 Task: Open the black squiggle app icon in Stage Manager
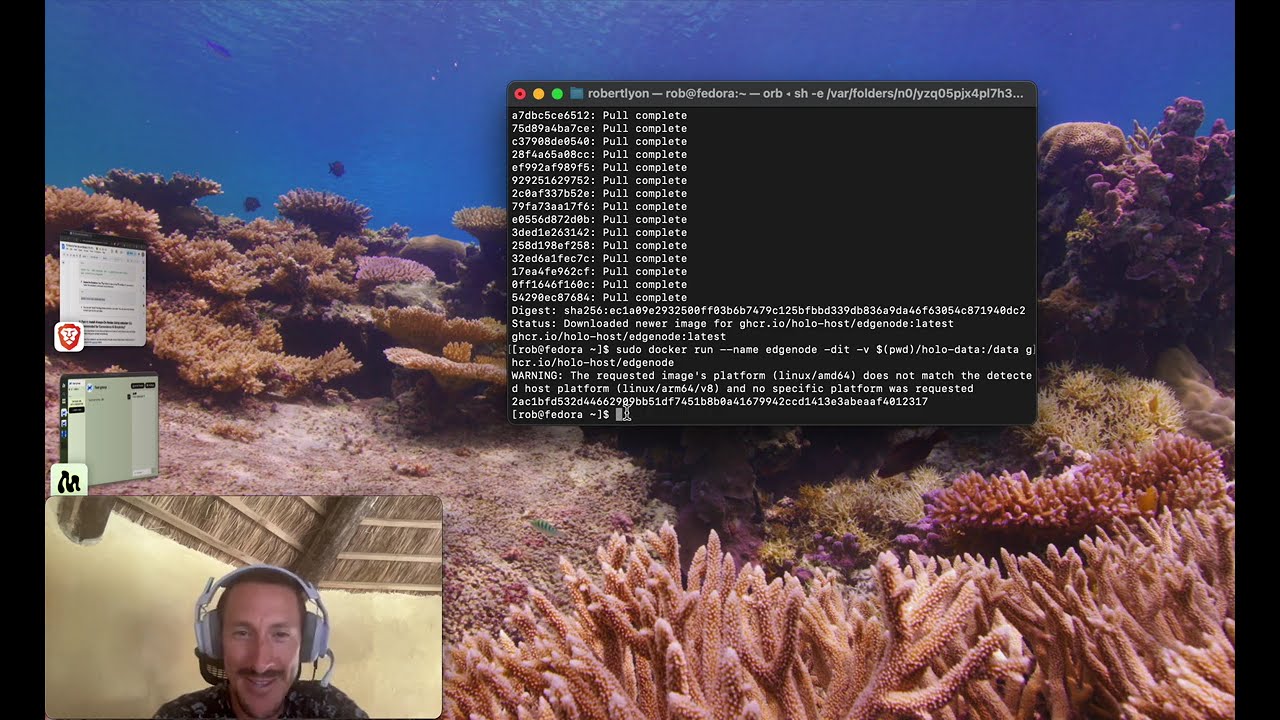69,481
